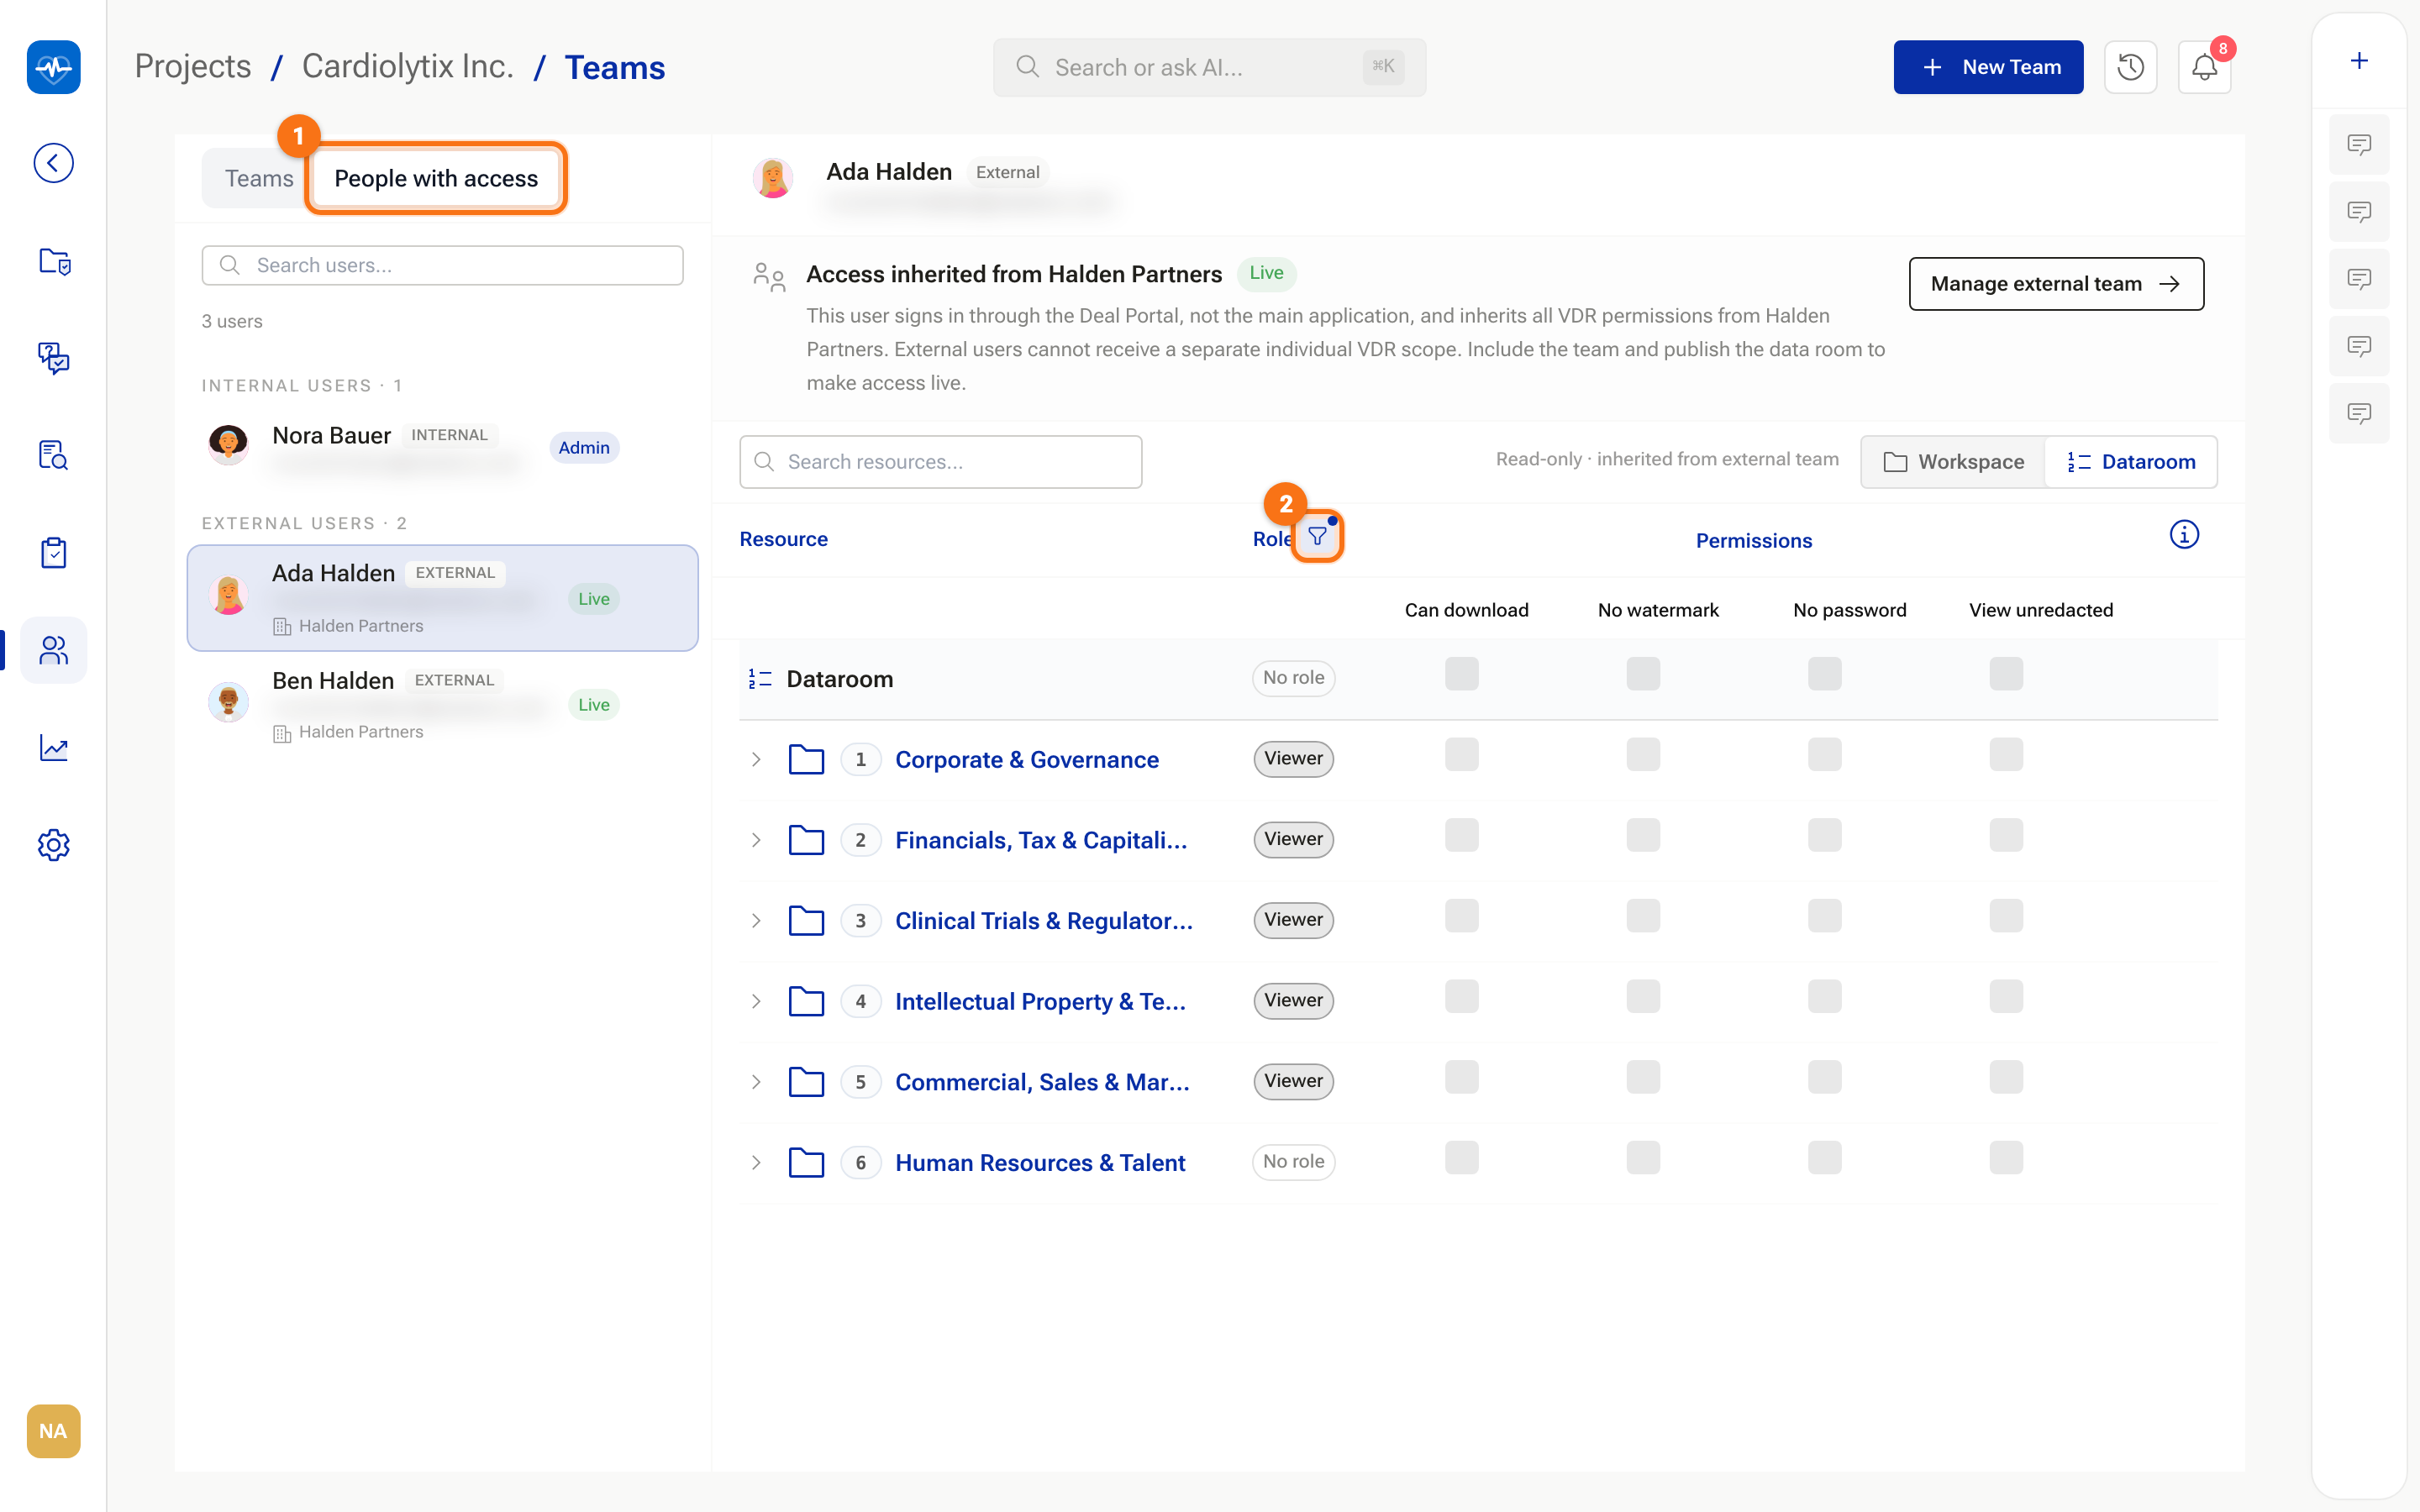Toggle No password for Intellectual Property row
The image size is (2420, 1512).
coord(1824,997)
